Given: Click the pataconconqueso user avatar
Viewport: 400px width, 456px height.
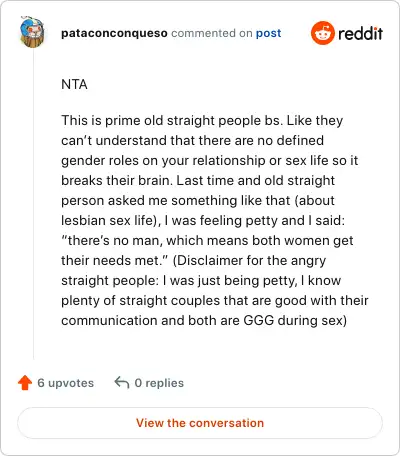Looking at the screenshot, I should [x=32, y=32].
